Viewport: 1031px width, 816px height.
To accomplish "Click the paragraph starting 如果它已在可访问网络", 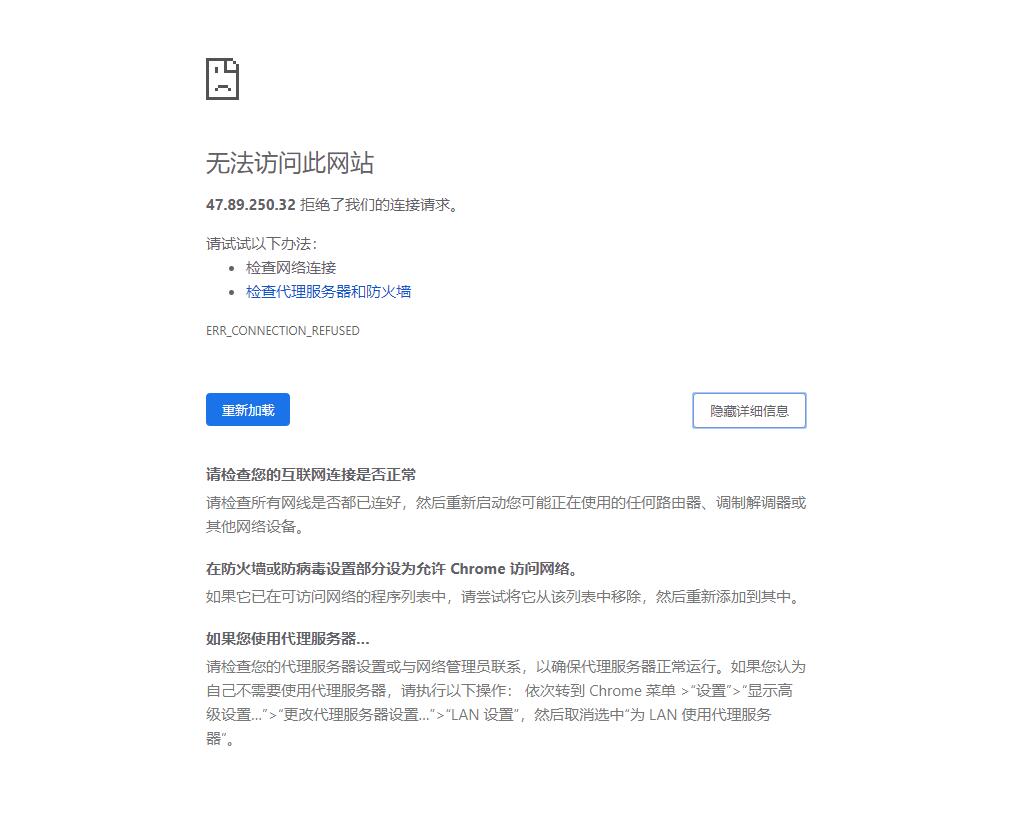I will 504,596.
